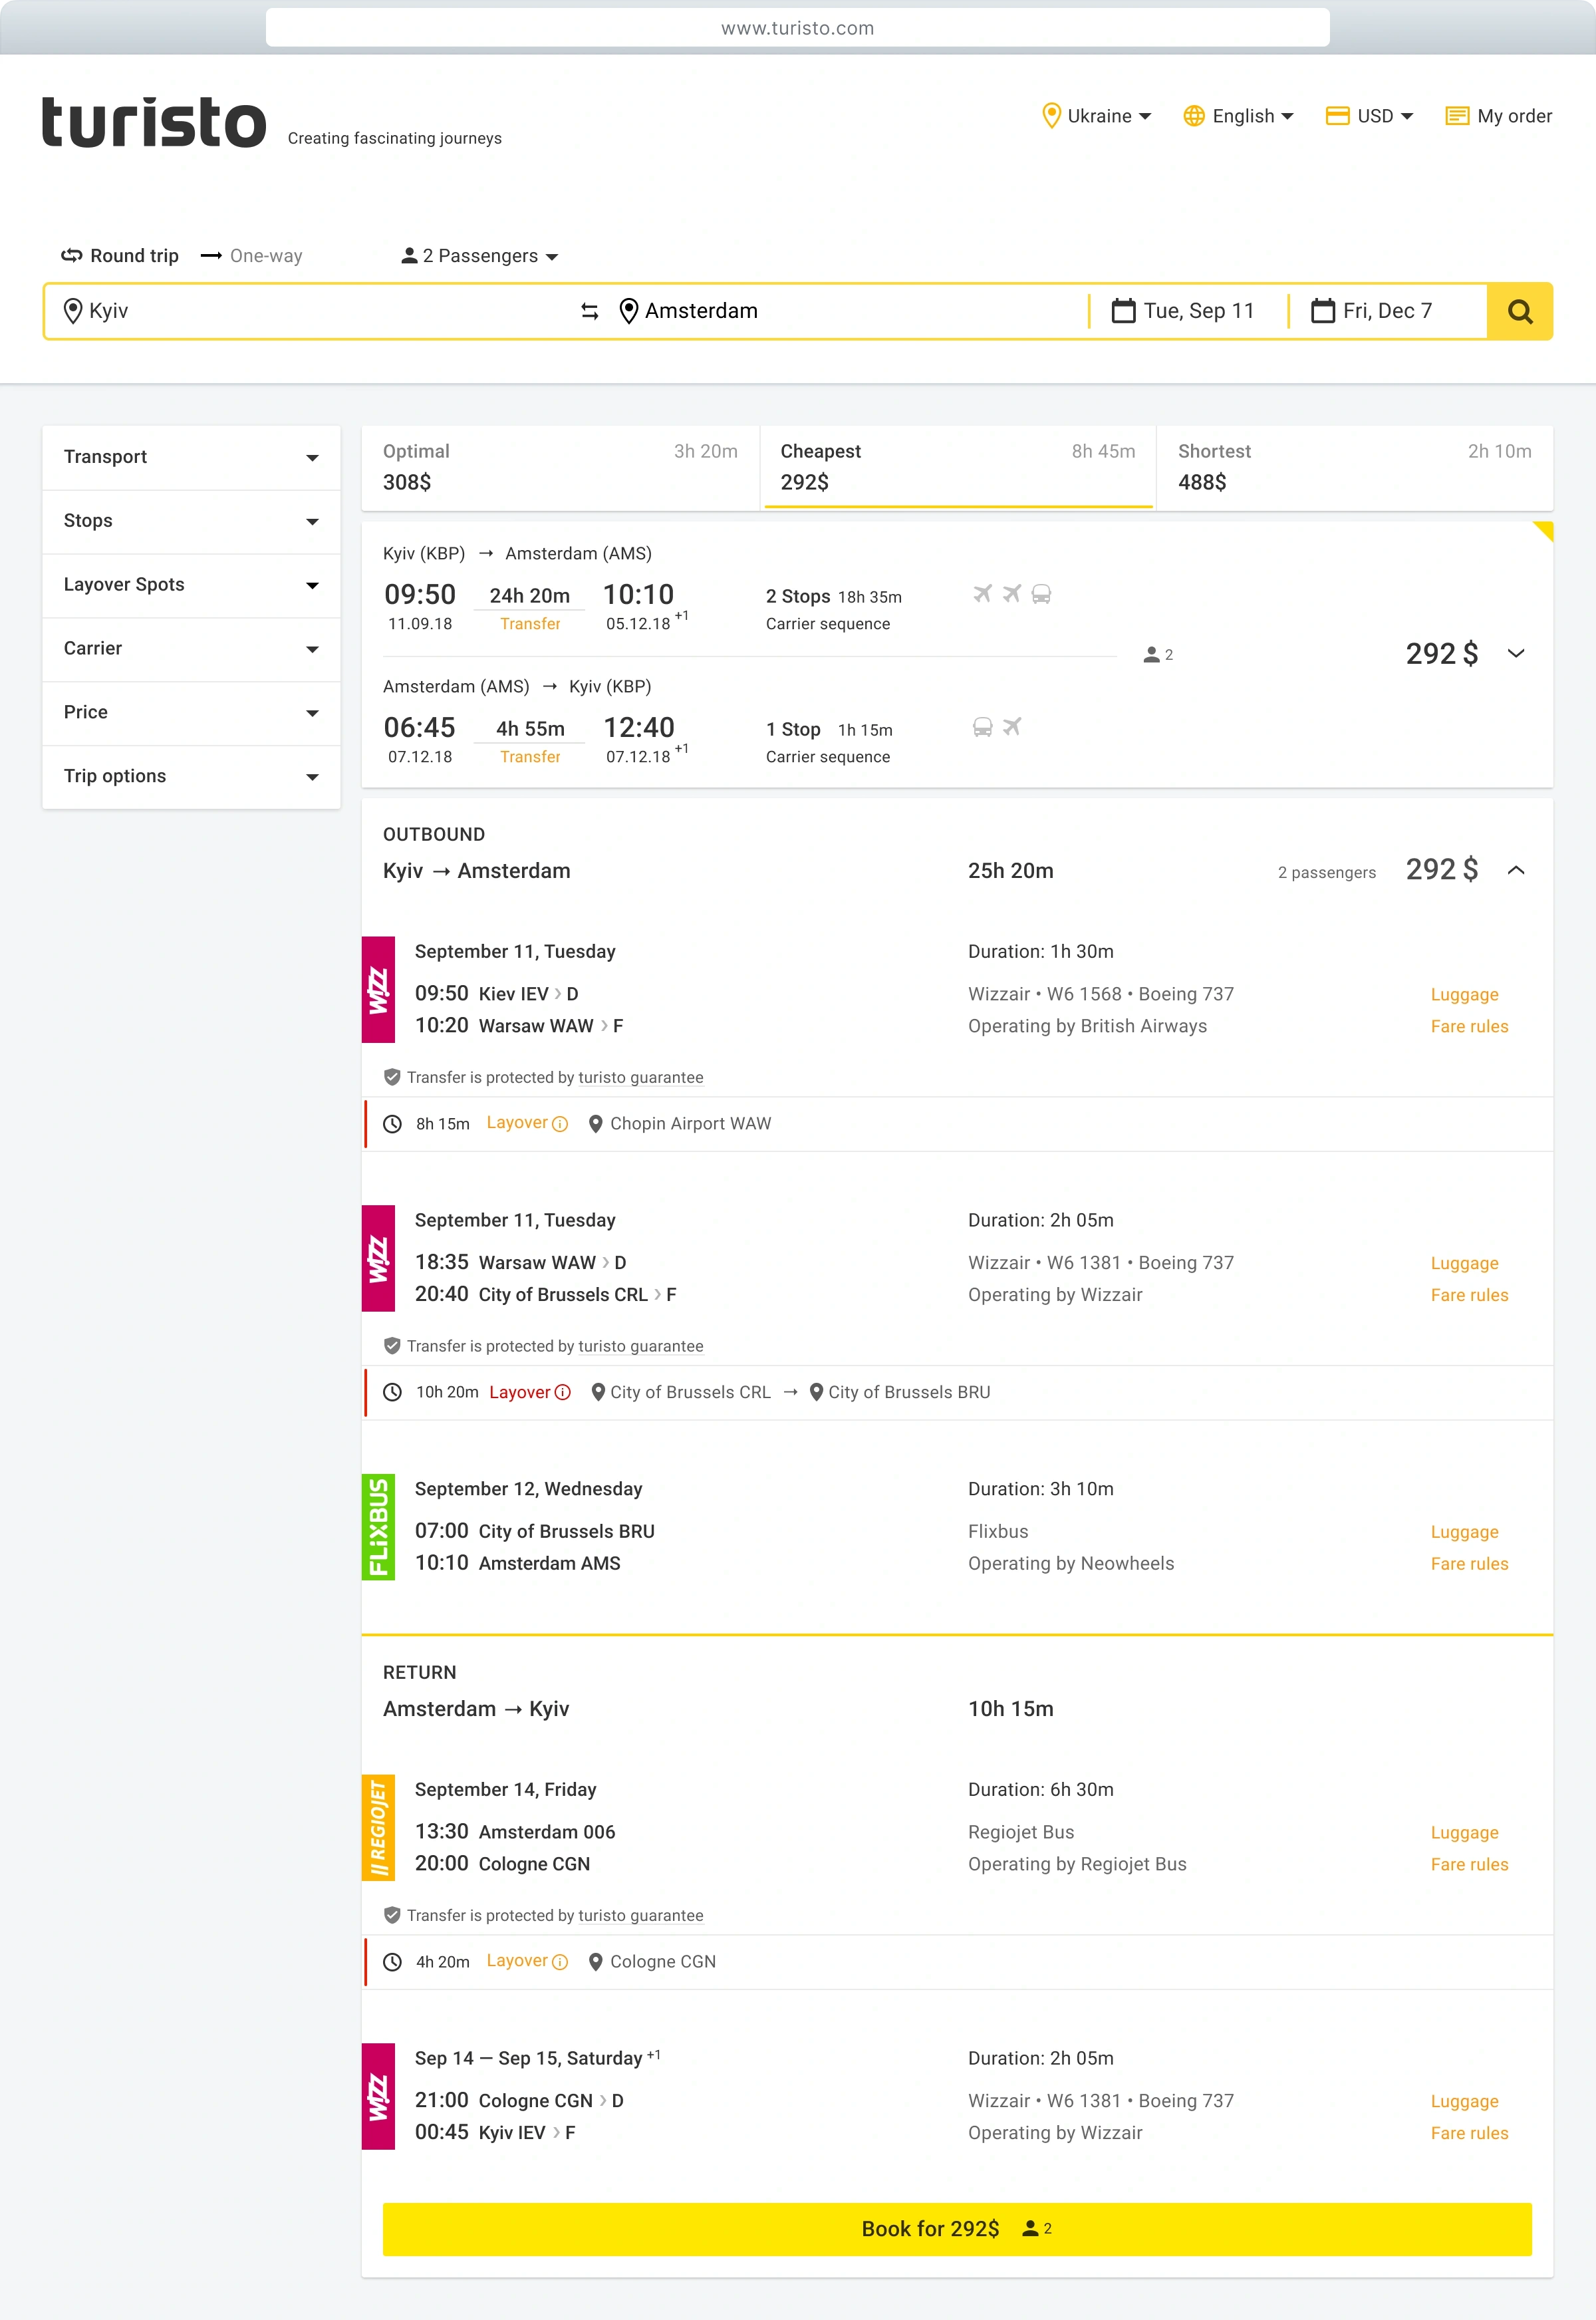
Task: Click the bus icon in outbound carrier sequence
Action: (1041, 594)
